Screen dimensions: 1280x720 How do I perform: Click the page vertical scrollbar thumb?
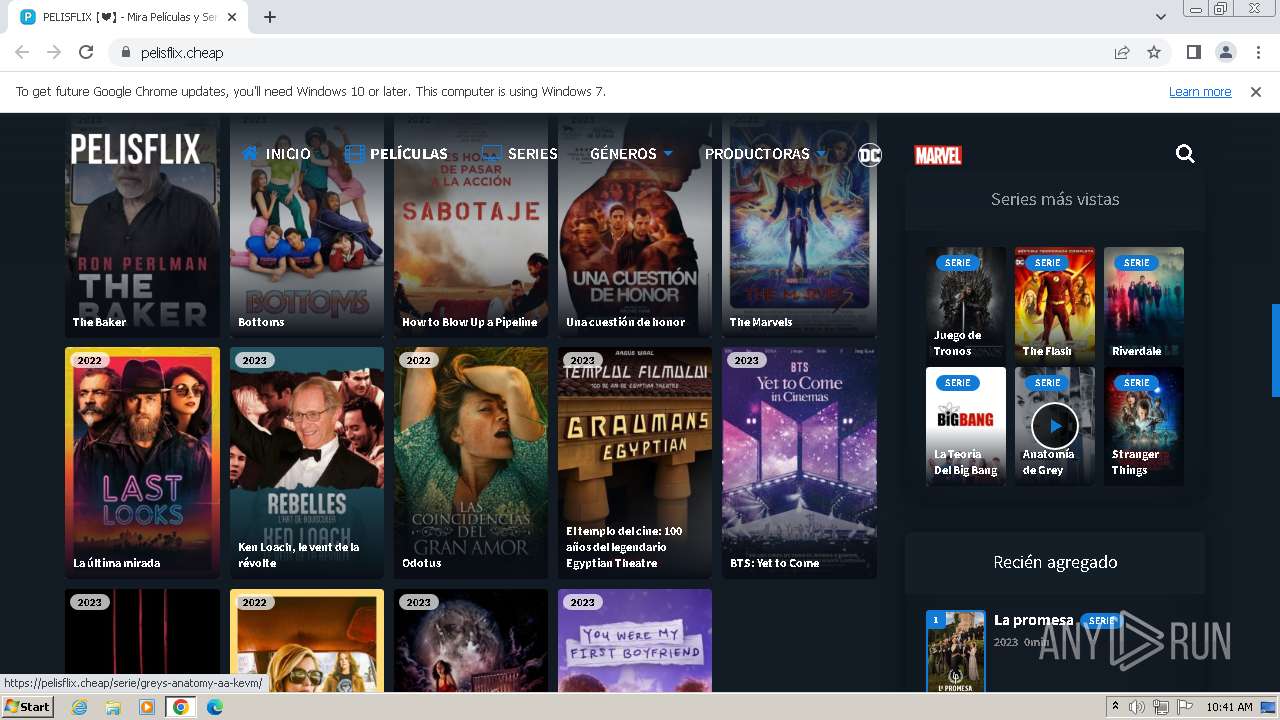(1275, 350)
